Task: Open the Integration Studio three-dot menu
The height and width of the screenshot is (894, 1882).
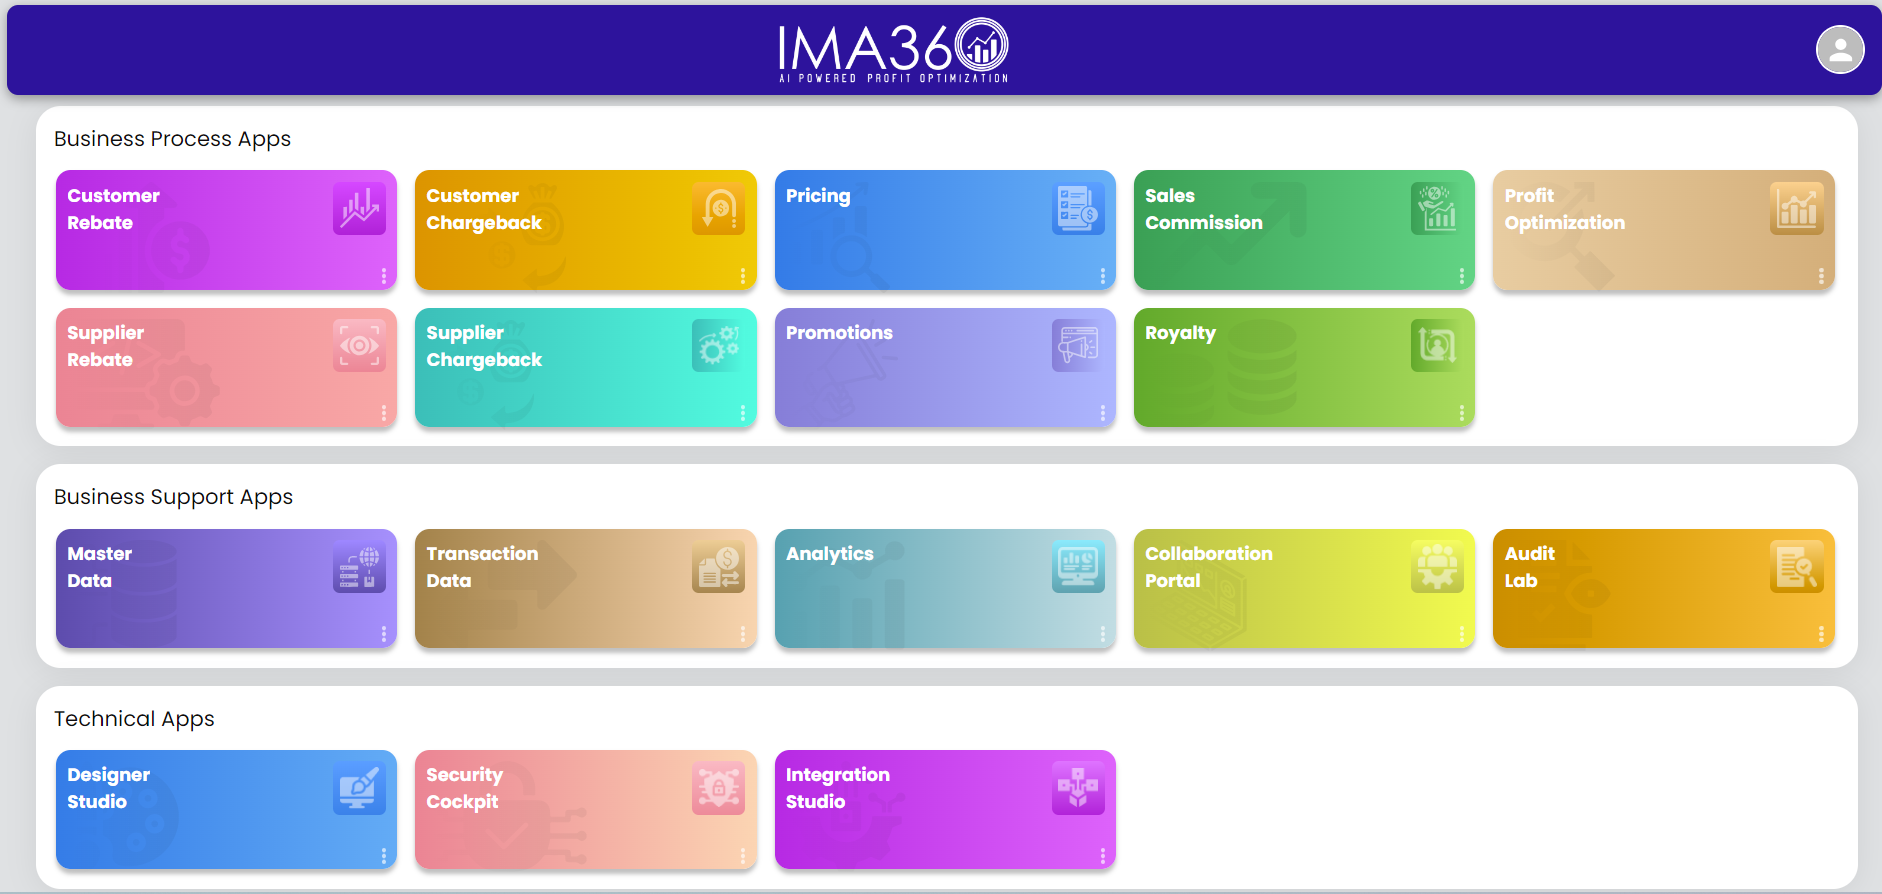Action: pos(1102,856)
